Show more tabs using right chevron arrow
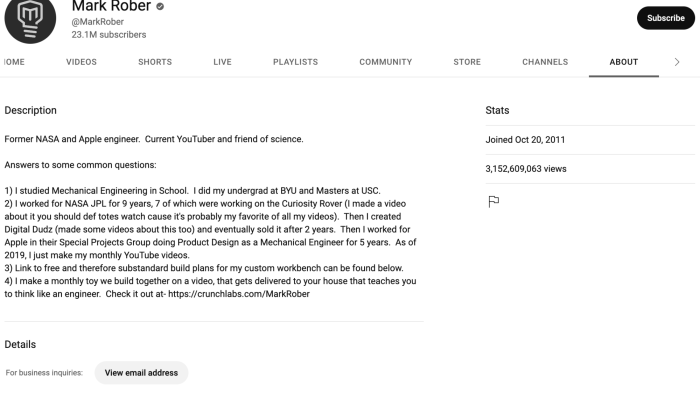 pos(677,62)
